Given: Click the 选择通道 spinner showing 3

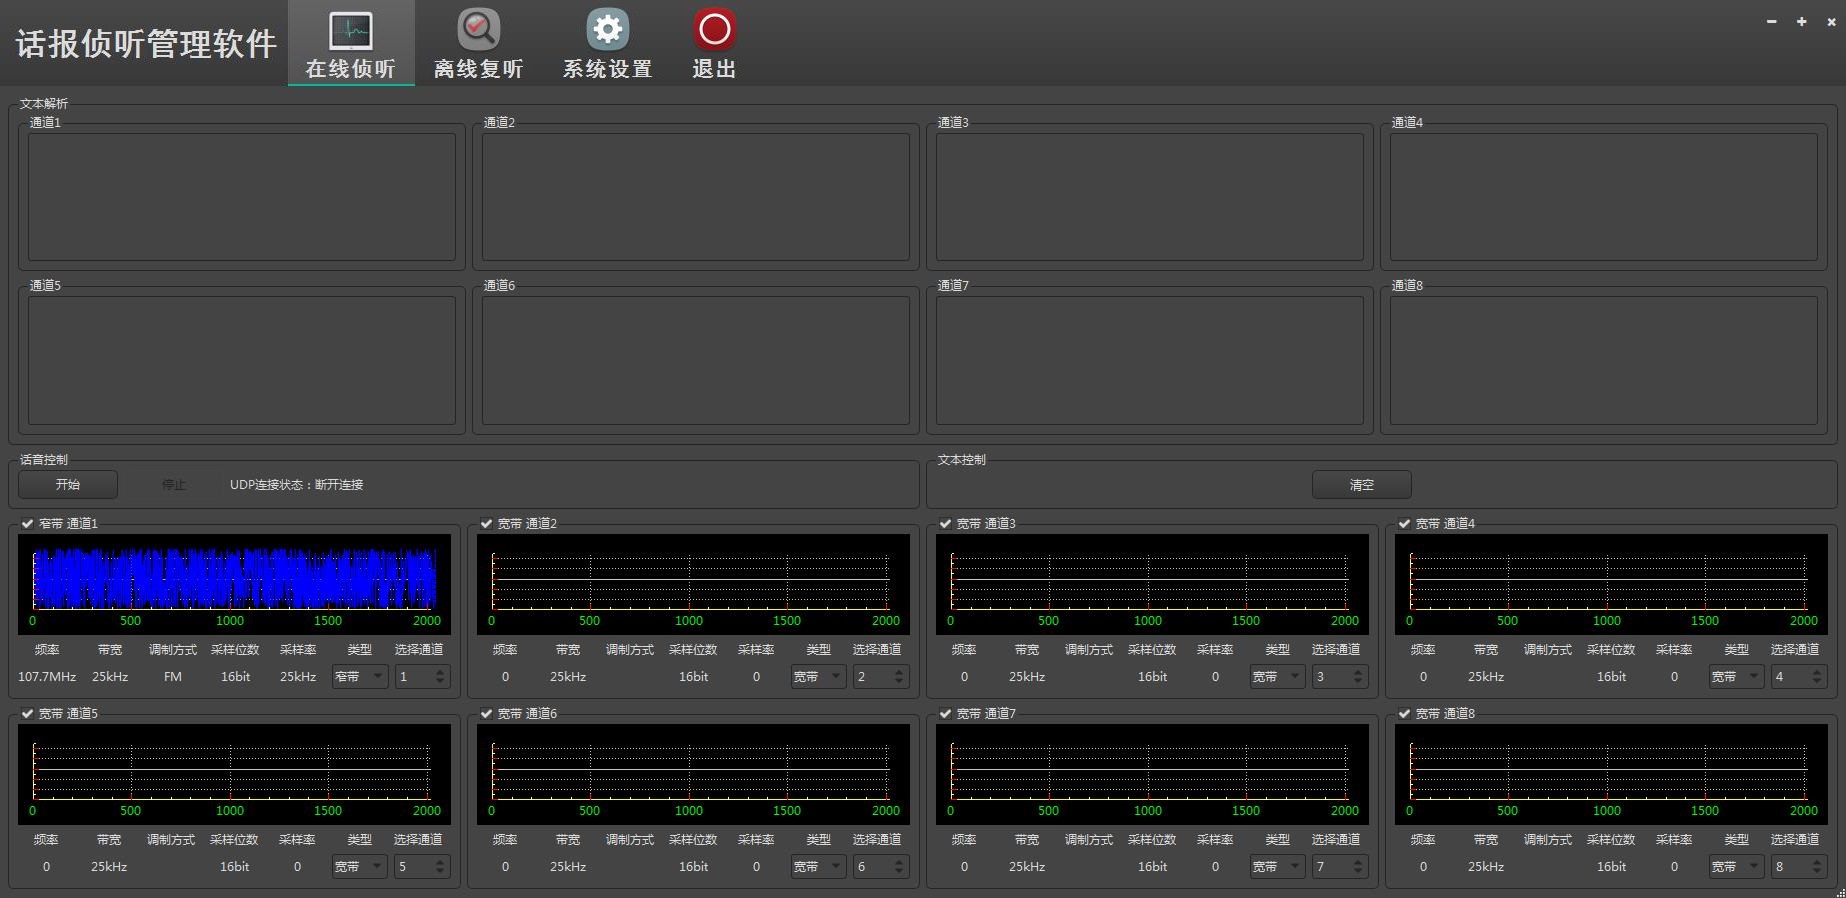Looking at the screenshot, I should [1340, 677].
